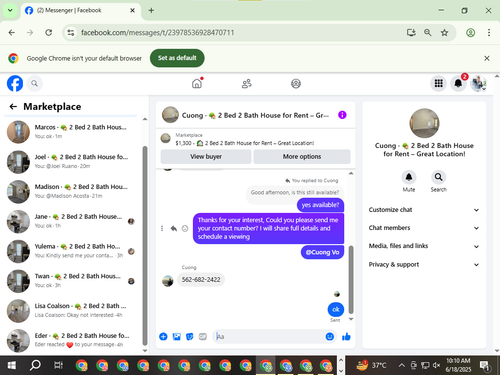
Task: Open the taskbar clock and date
Action: (458, 365)
